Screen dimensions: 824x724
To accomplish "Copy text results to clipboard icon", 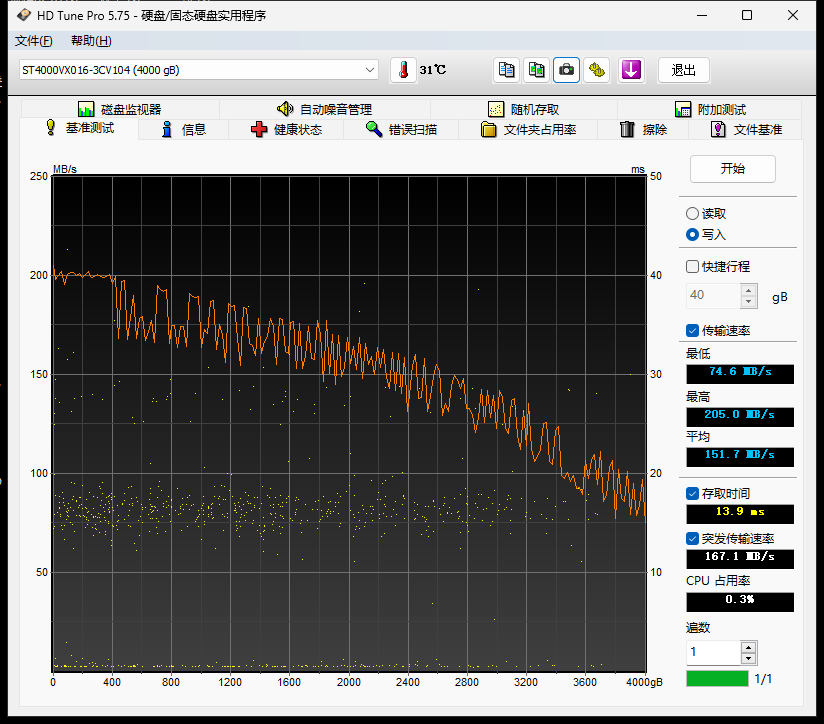I will pos(506,70).
